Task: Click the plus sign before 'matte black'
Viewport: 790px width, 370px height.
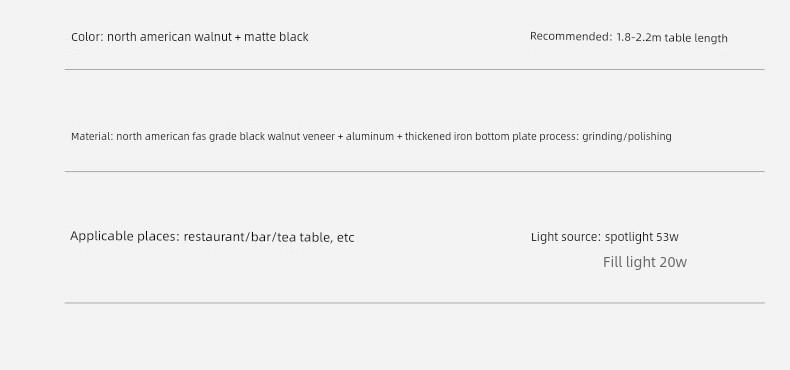Action: pyautogui.click(x=238, y=37)
